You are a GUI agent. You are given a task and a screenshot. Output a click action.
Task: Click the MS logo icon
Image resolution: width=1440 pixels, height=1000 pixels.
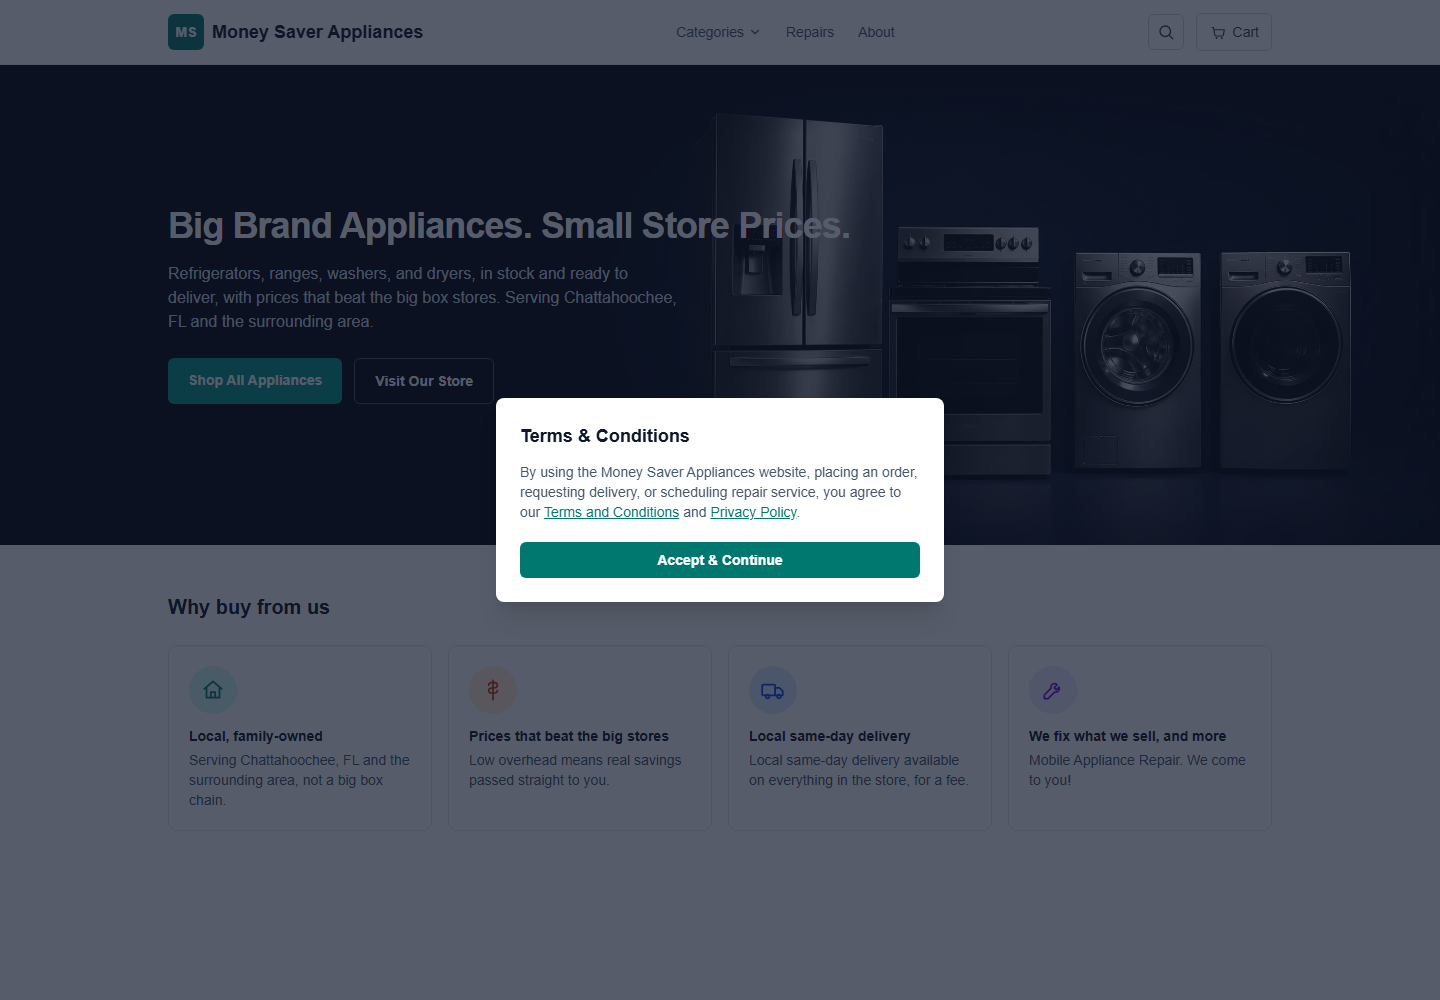pos(186,32)
